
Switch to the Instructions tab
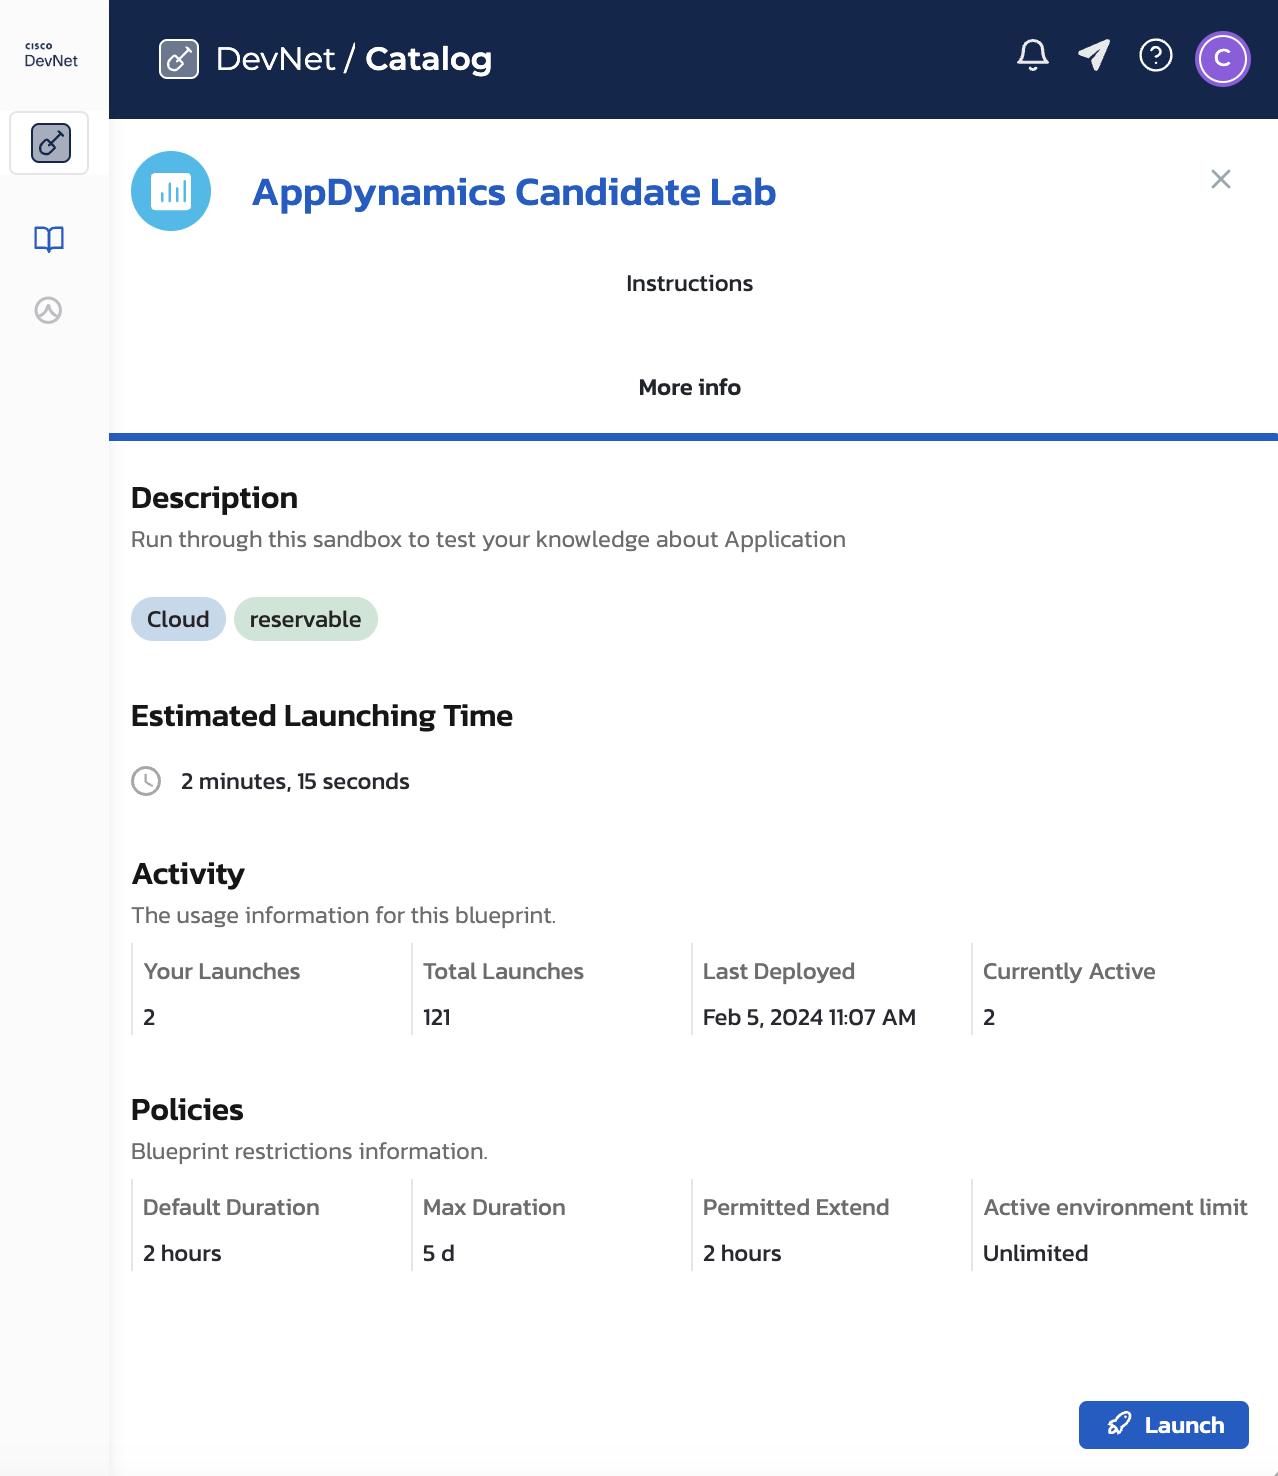tap(689, 284)
